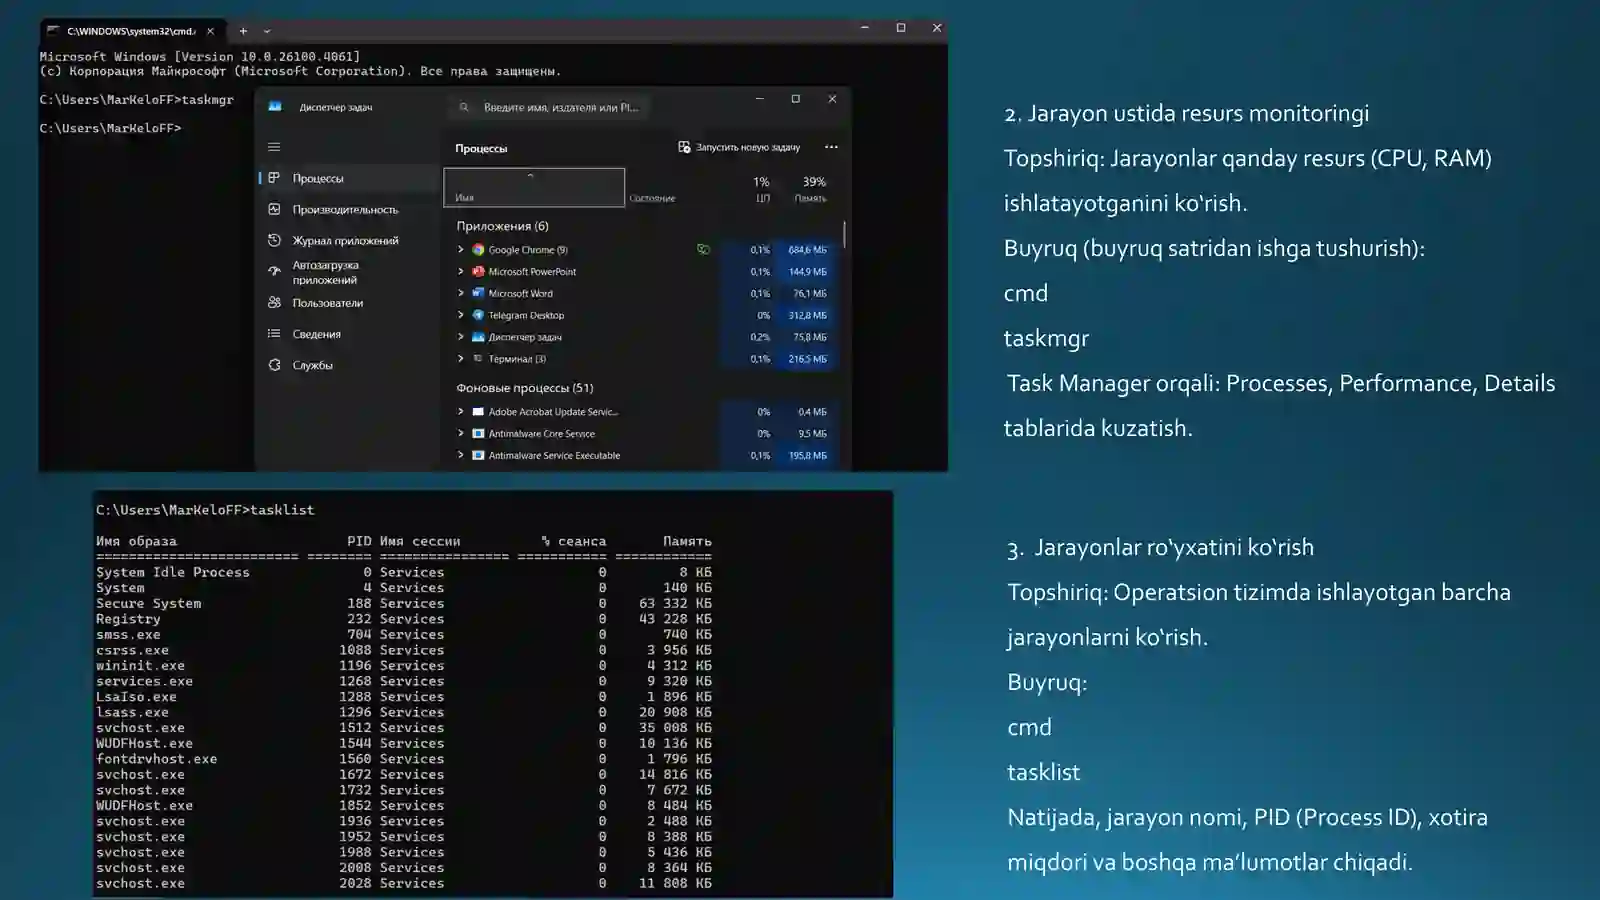
Task: Click the Диспетчер задач process icon
Action: 478,337
